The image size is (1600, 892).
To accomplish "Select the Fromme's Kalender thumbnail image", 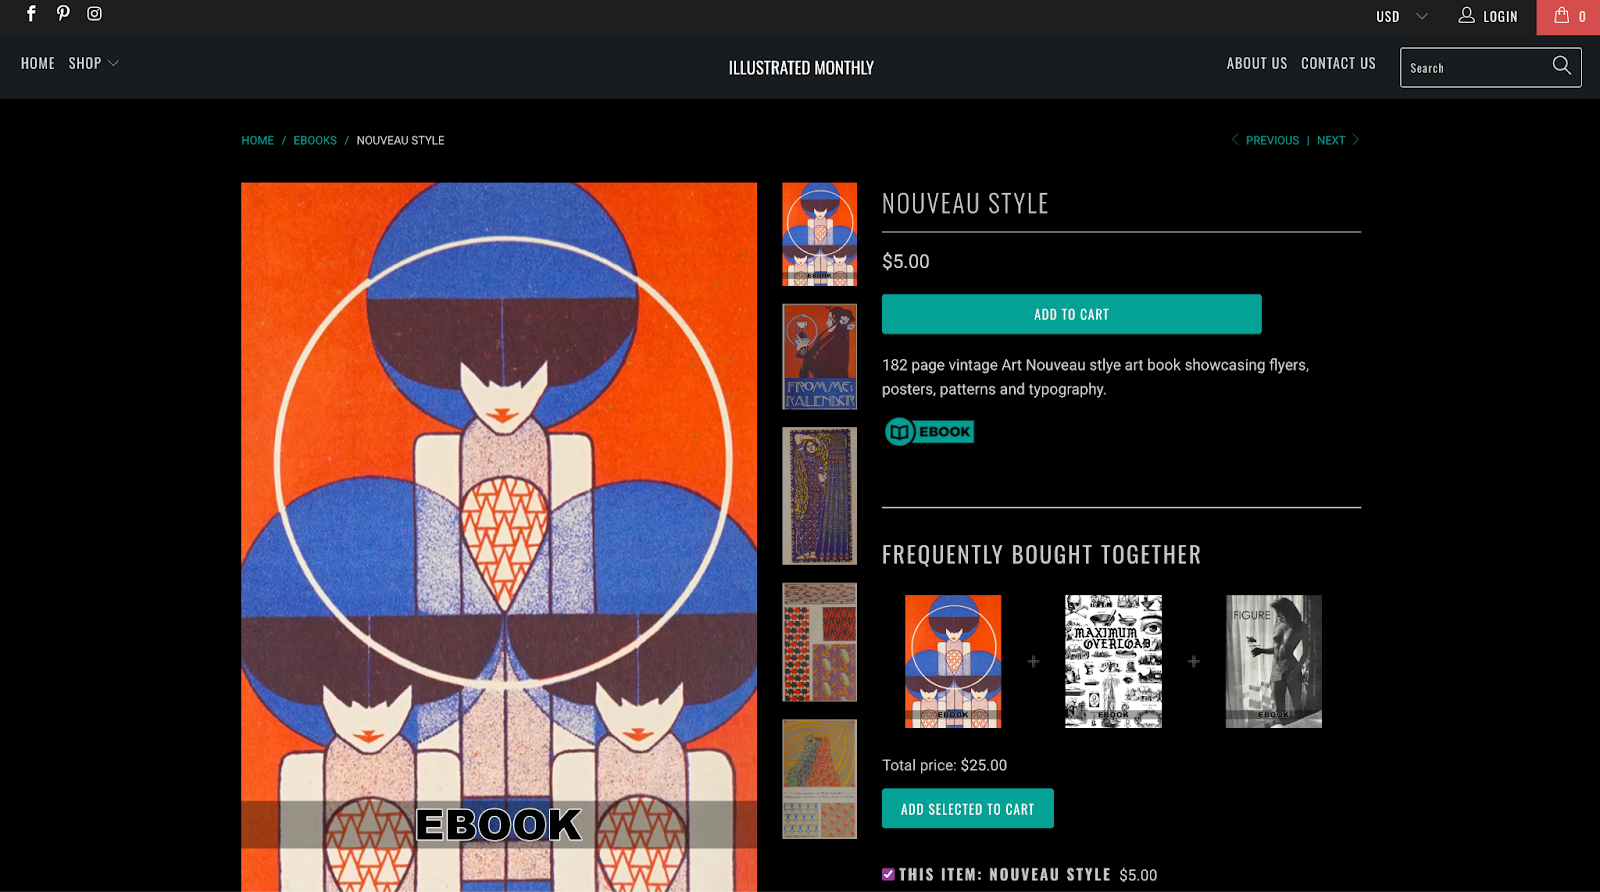I will click(x=819, y=357).
